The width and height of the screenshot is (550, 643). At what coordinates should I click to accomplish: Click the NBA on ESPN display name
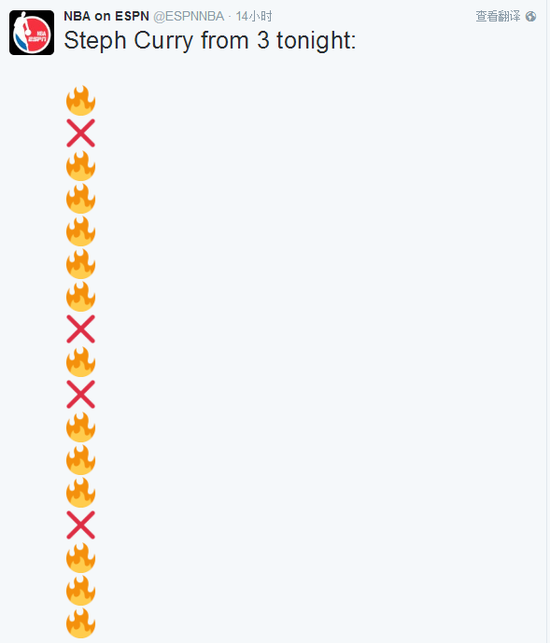tap(106, 16)
